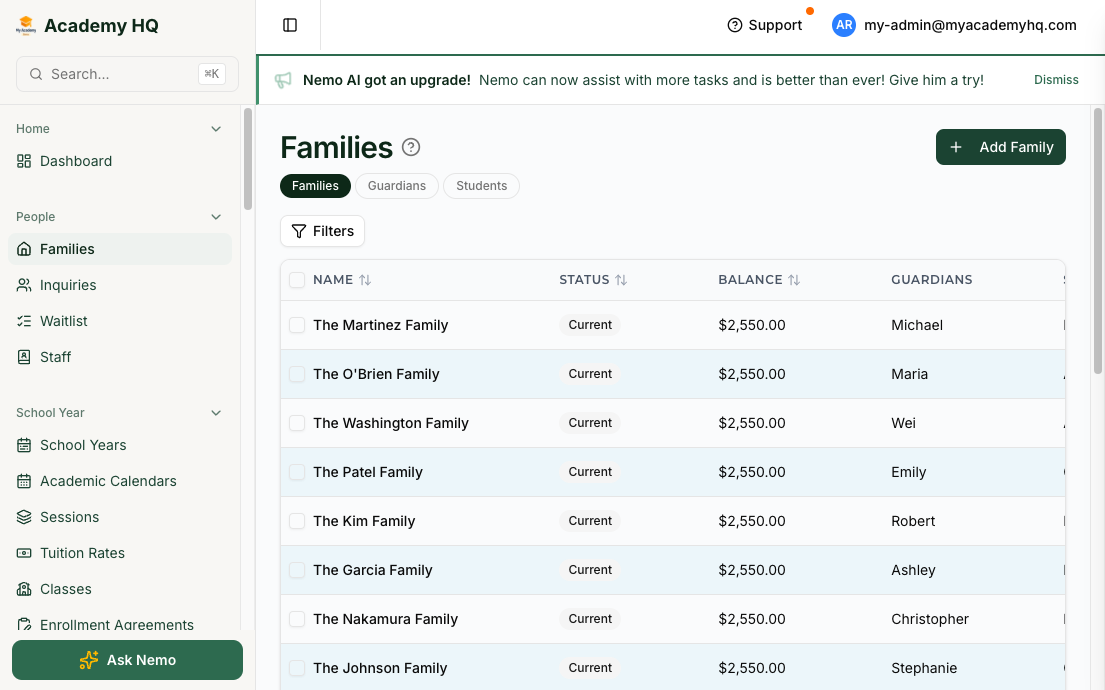Open Waitlist in the sidebar
The width and height of the screenshot is (1105, 690).
[120, 321]
